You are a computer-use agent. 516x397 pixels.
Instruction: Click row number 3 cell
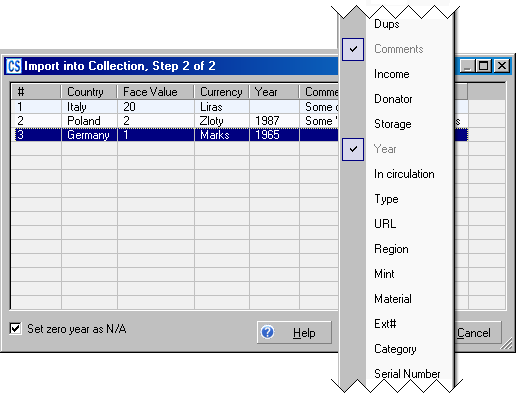pos(36,135)
